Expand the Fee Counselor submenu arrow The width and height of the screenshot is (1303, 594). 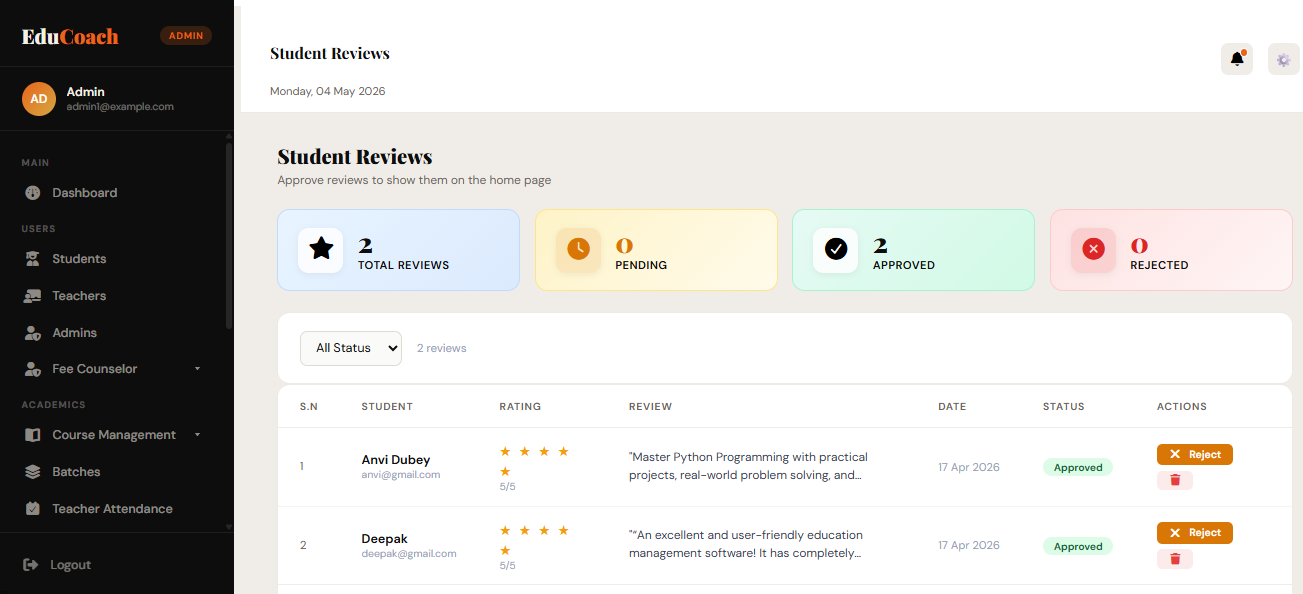(197, 369)
